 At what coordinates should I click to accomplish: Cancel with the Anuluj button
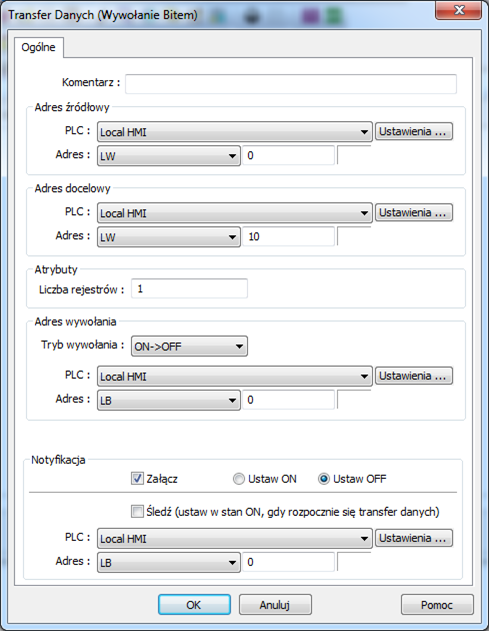(275, 604)
